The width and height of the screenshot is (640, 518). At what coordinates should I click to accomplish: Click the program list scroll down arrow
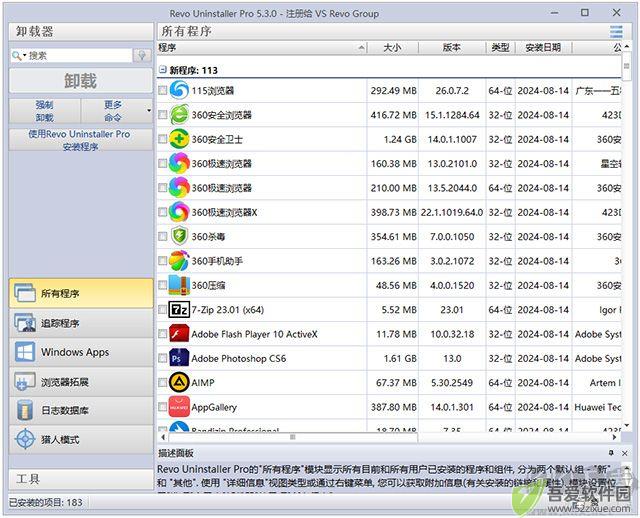point(627,425)
